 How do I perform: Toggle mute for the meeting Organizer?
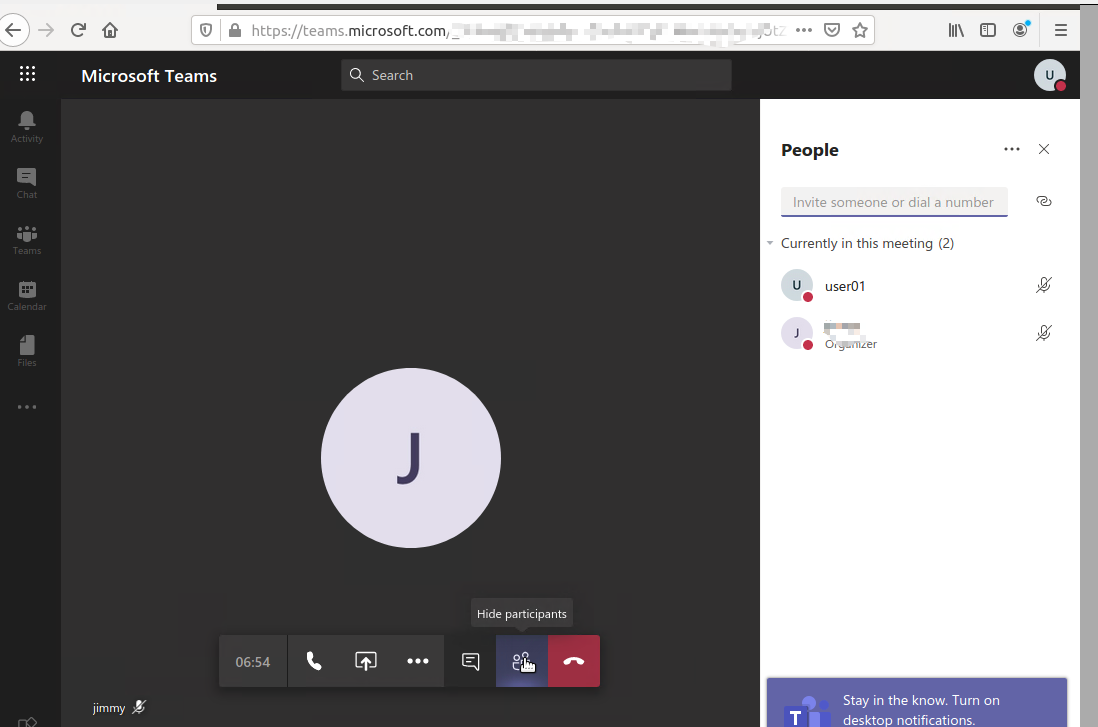(x=1043, y=332)
